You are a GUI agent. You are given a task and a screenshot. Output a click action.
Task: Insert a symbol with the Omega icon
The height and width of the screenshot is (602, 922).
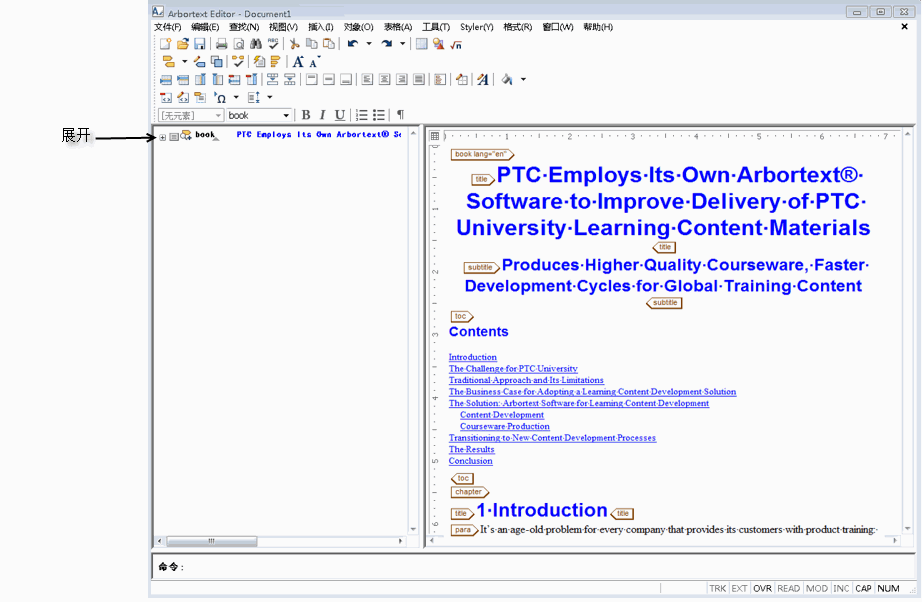(220, 98)
